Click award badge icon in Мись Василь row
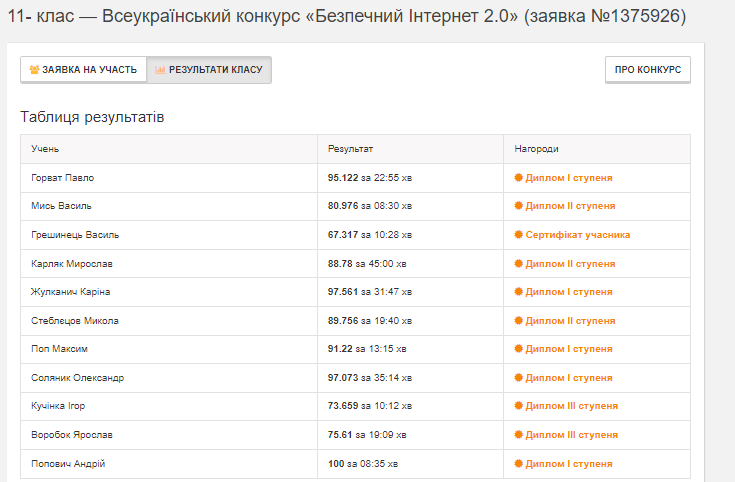Image resolution: width=735 pixels, height=482 pixels. click(518, 206)
